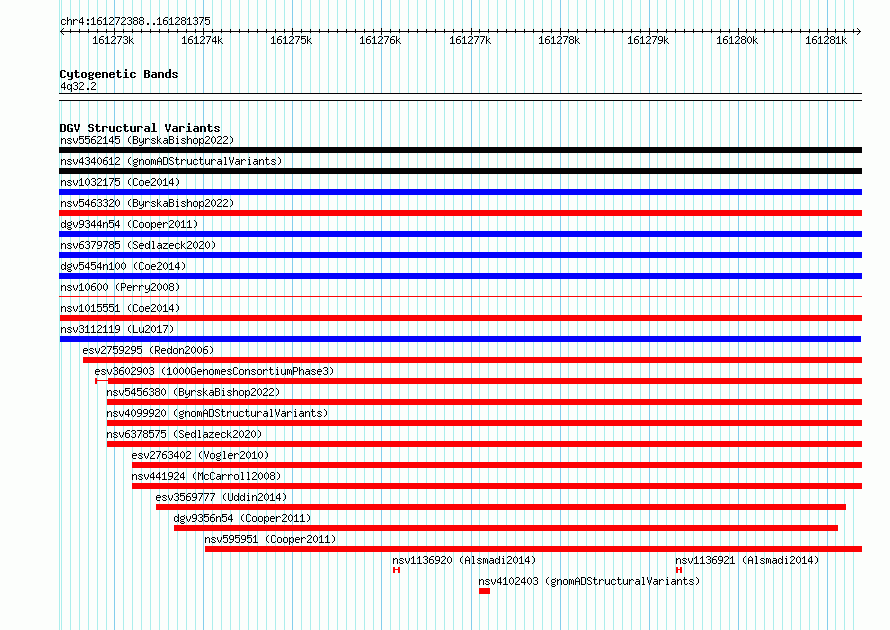Open the nsv1032175 (Coe2014) entry
Screen dimensions: 890x630
point(120,182)
